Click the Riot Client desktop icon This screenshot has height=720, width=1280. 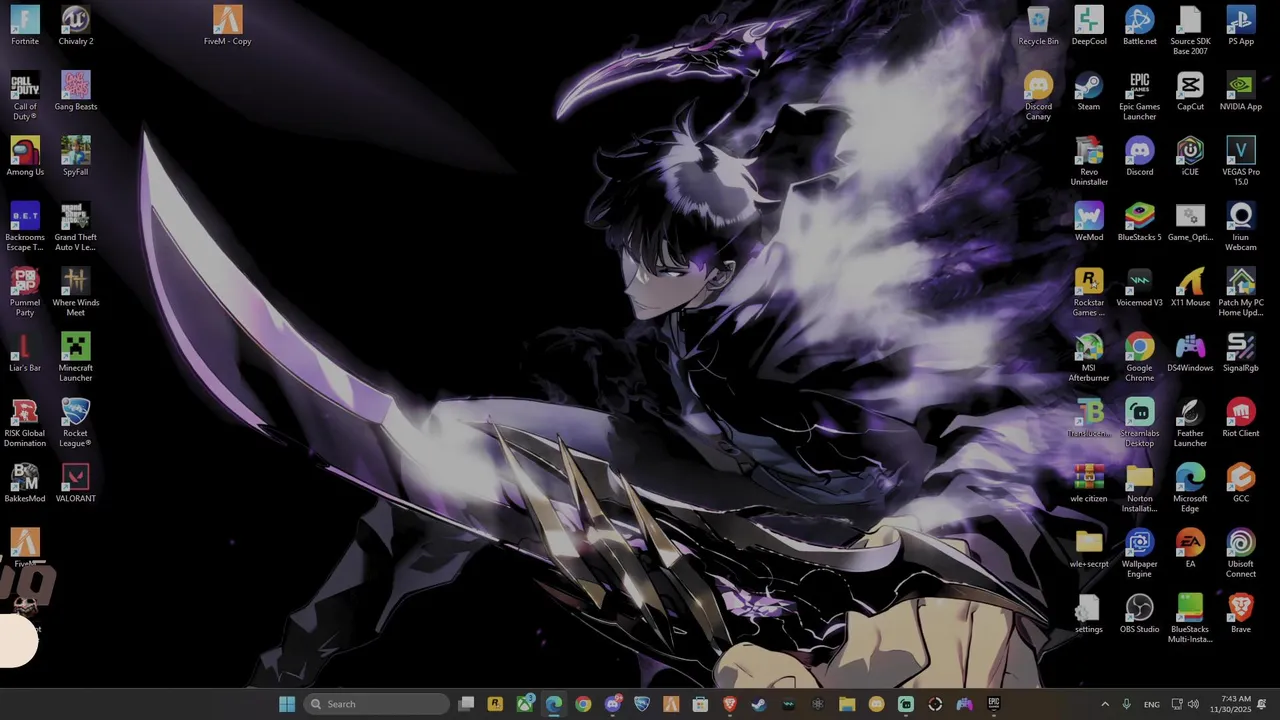1241,418
